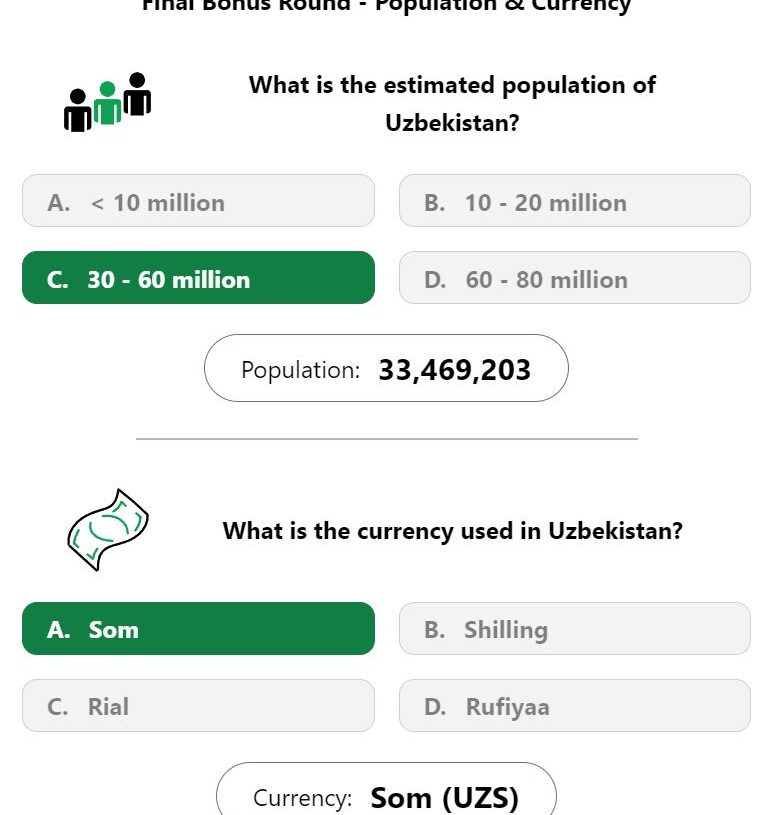Select the 'Shilling' answer option

(574, 629)
